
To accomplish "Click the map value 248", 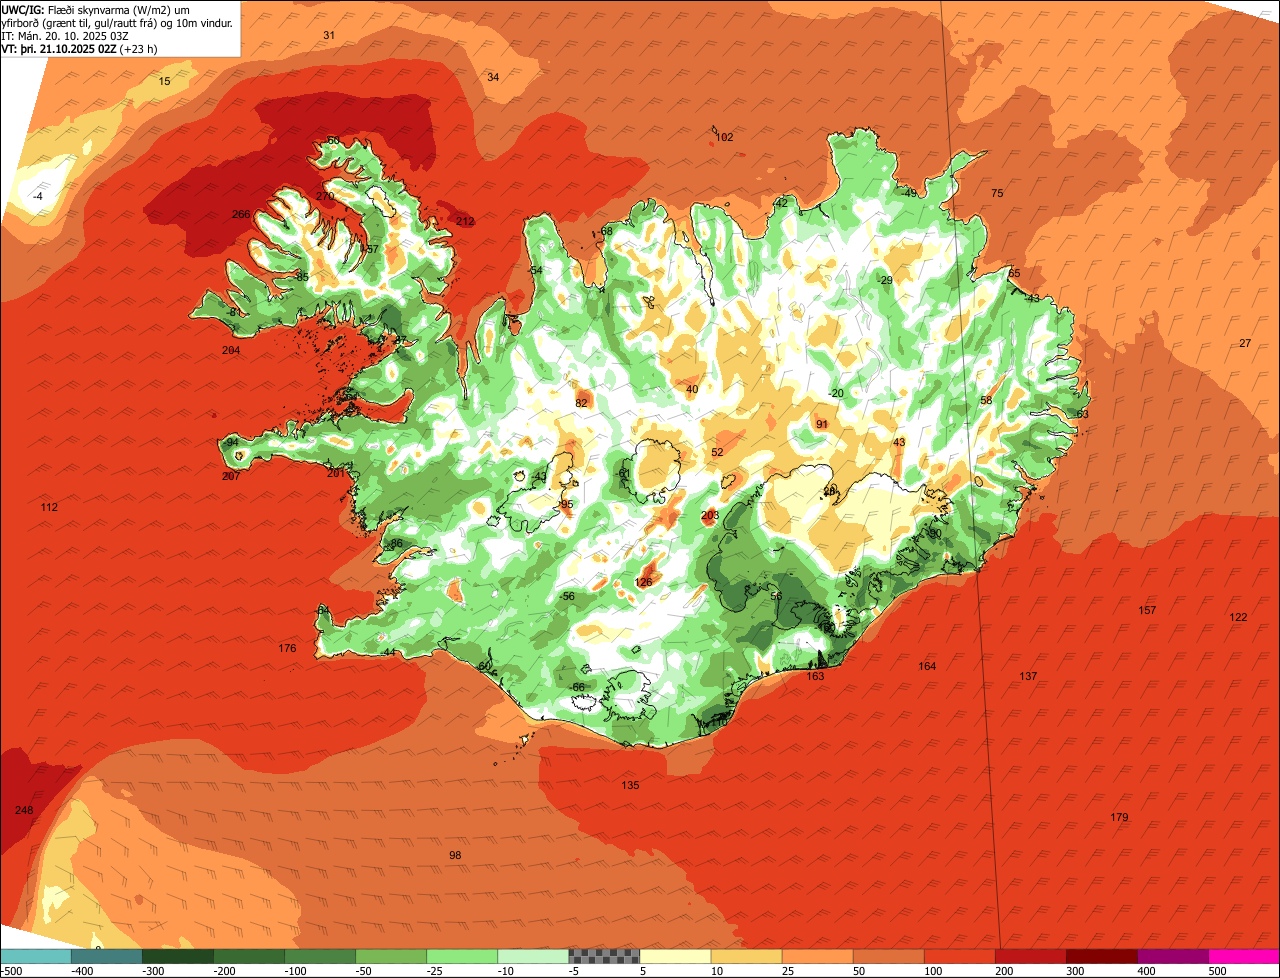I will pyautogui.click(x=24, y=809).
